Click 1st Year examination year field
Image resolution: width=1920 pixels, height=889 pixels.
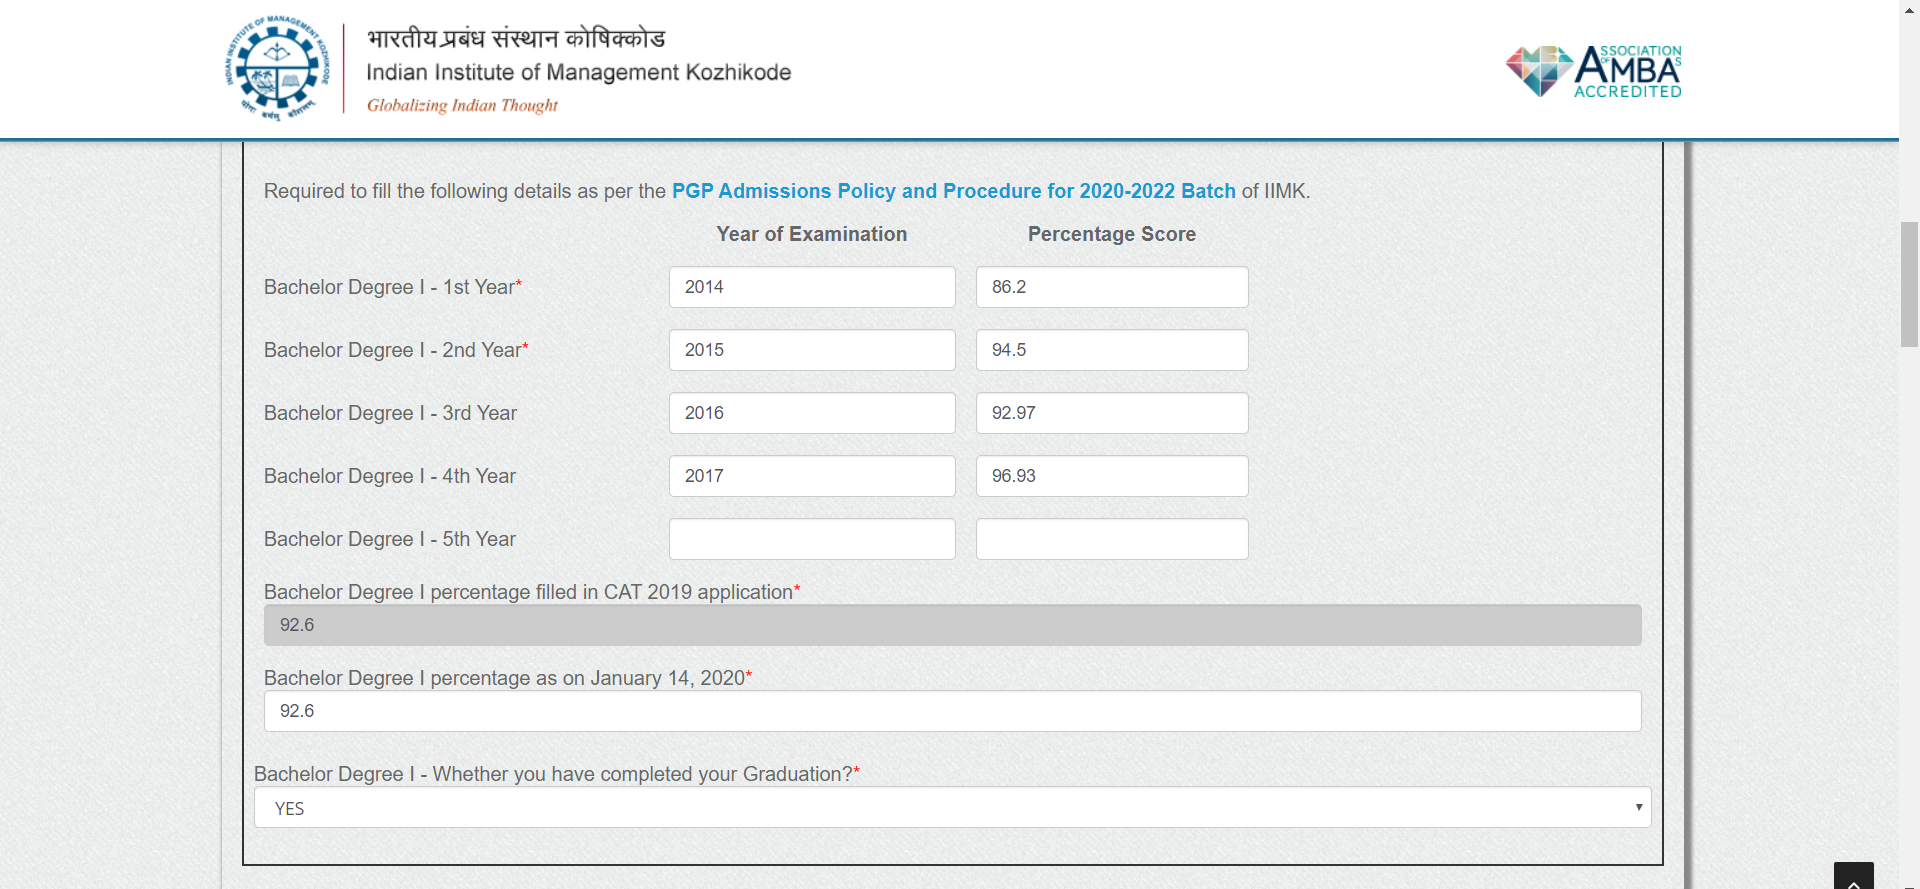[812, 287]
